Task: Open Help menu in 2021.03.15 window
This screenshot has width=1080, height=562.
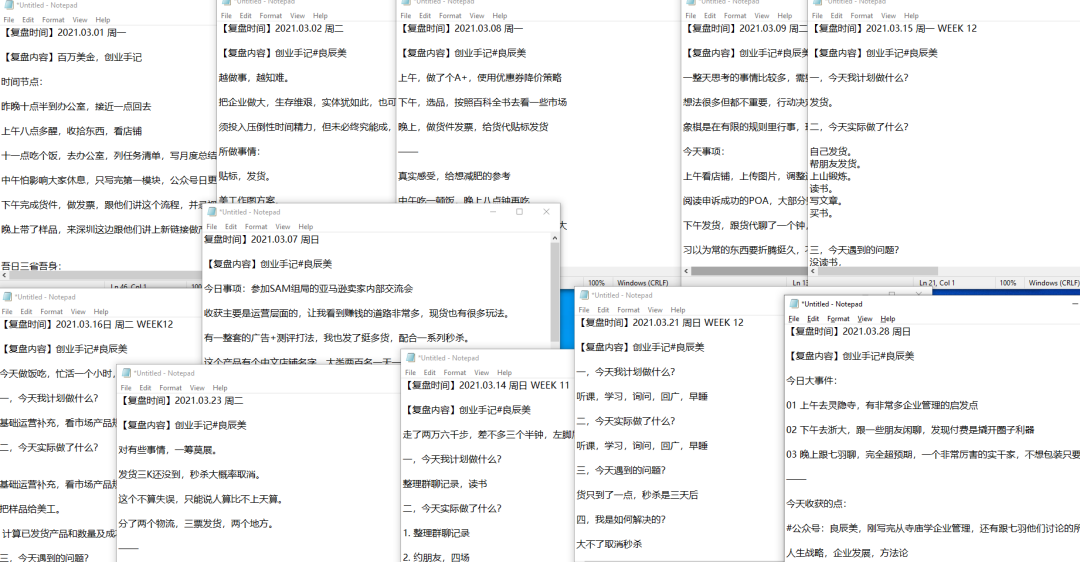Action: tap(911, 15)
